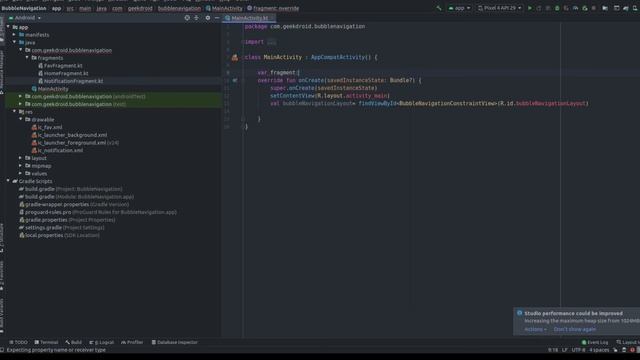Open the Build tool window tab
This screenshot has height=360, width=640.
click(73, 342)
